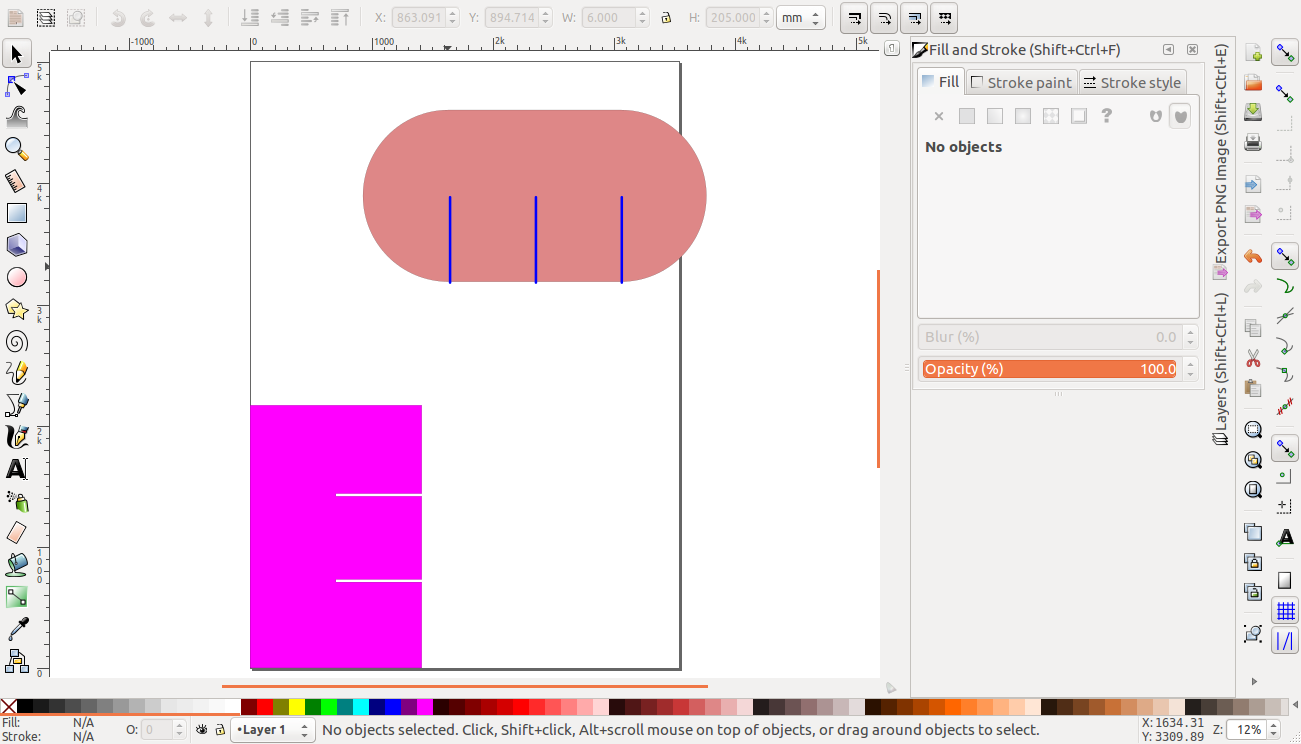Choose the Calligraphy tool
The width and height of the screenshot is (1301, 744).
tap(17, 437)
